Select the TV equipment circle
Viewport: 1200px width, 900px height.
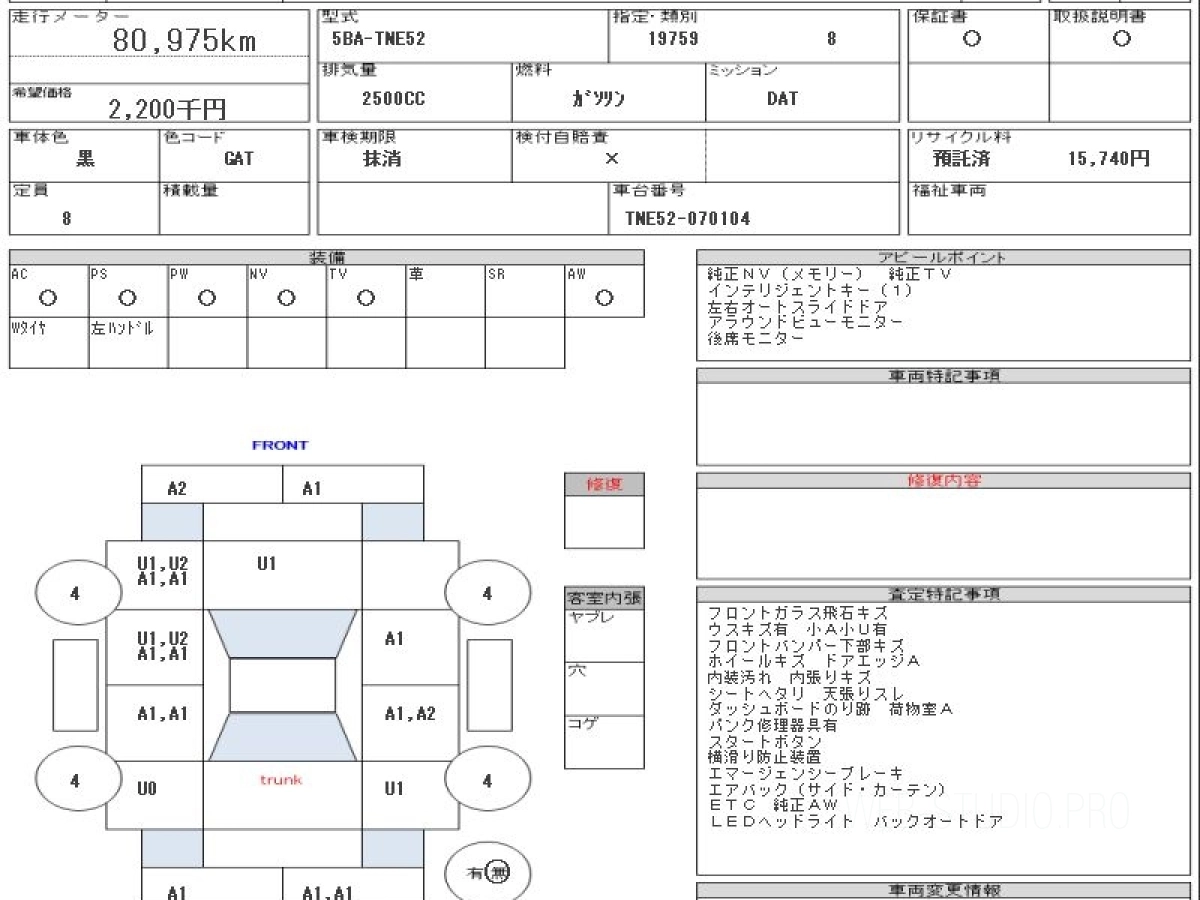[365, 298]
